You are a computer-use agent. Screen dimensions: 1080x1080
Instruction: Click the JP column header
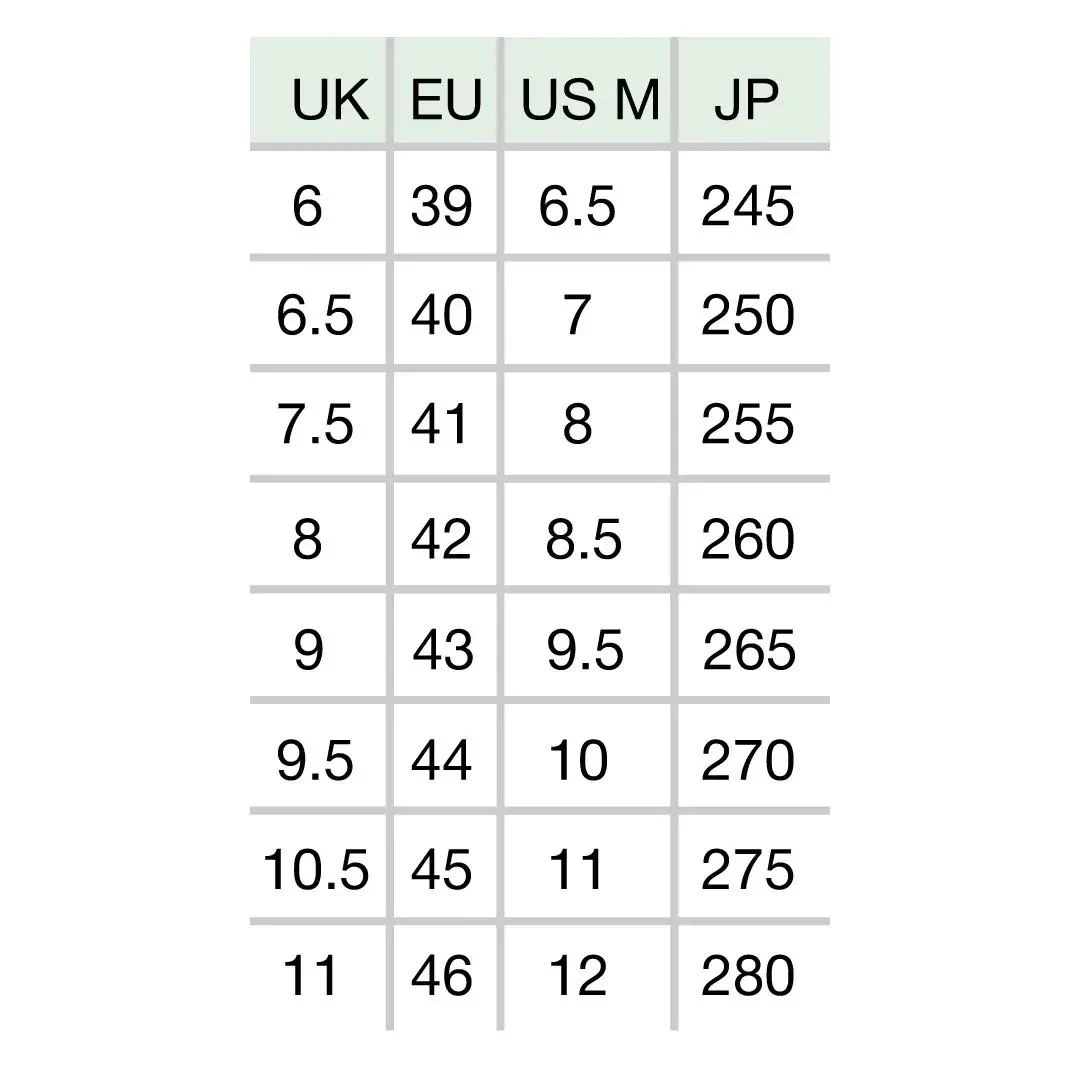[747, 100]
